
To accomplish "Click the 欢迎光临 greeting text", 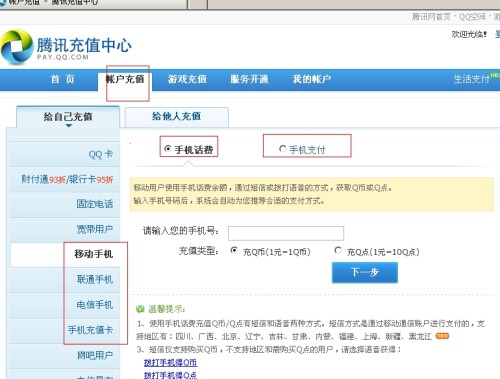I will pos(469,34).
